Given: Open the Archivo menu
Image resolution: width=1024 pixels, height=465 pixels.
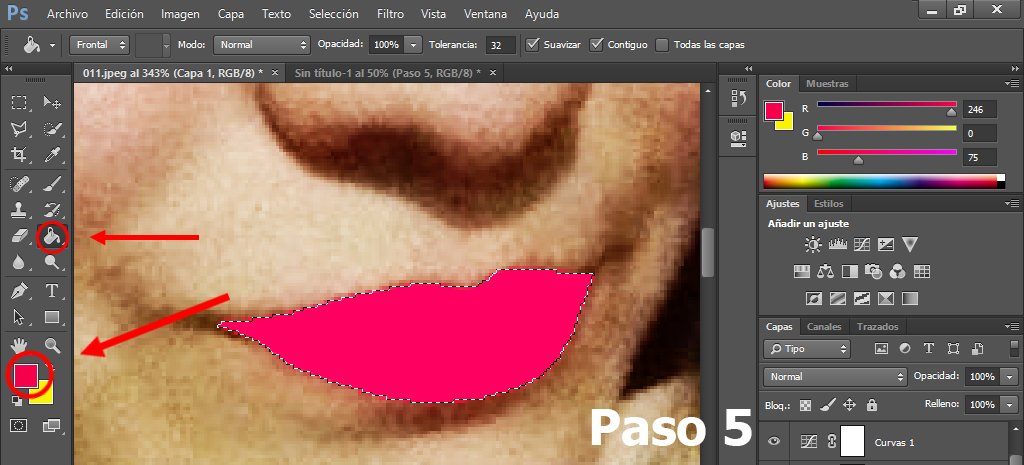Looking at the screenshot, I should [67, 14].
